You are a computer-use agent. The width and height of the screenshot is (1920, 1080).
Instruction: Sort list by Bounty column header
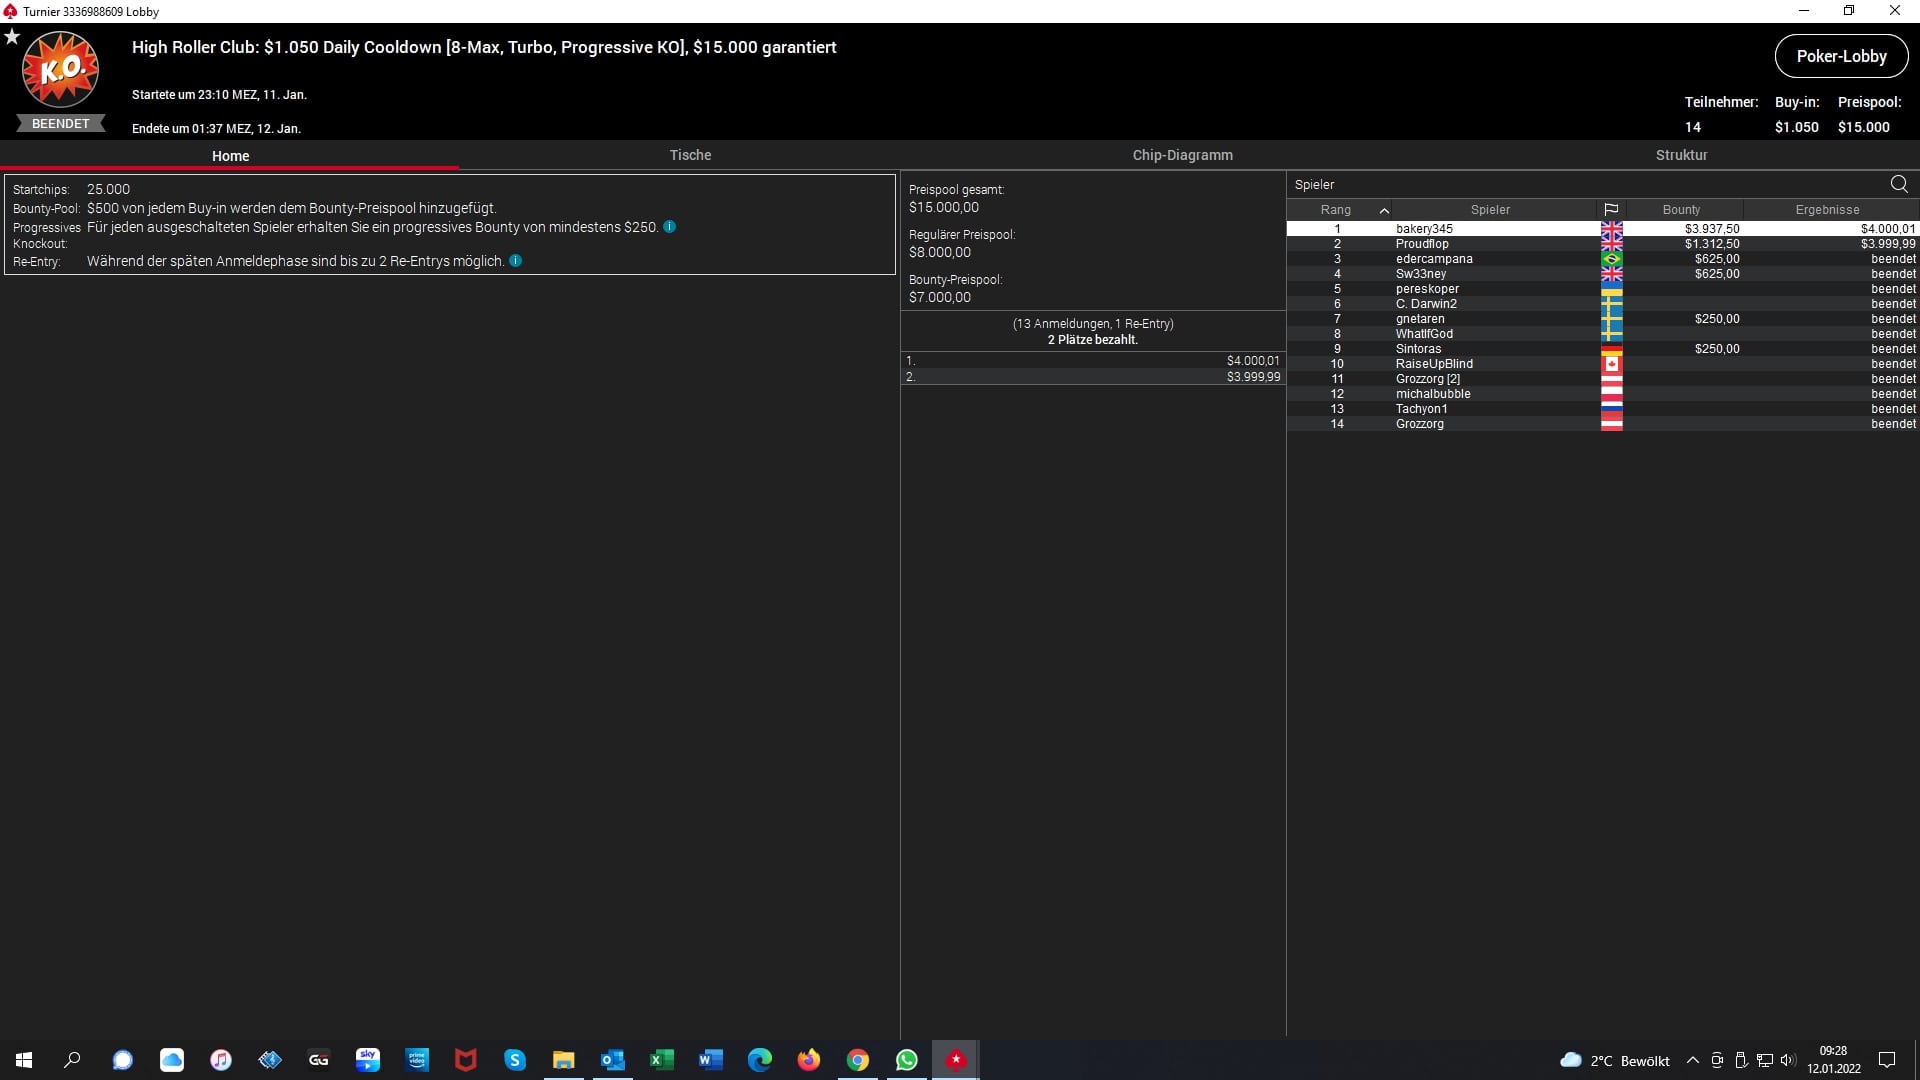pyautogui.click(x=1681, y=210)
